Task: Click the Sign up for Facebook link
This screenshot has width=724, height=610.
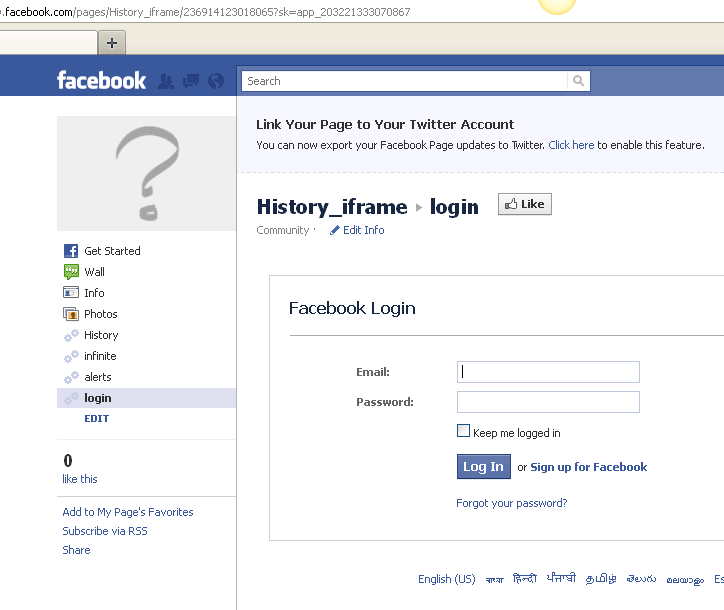Action: pos(588,467)
